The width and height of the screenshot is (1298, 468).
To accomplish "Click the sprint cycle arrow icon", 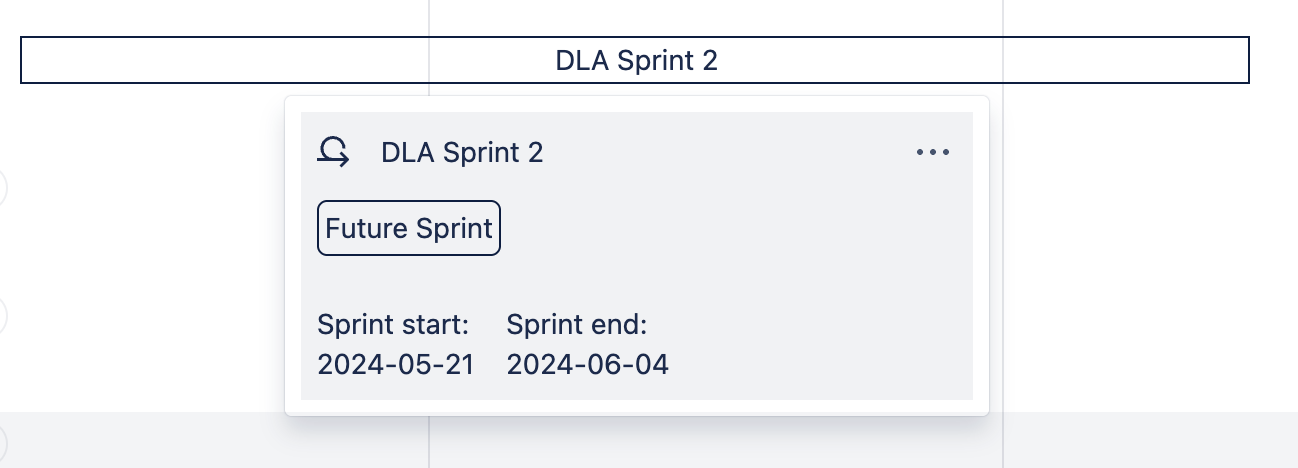I will click(333, 152).
